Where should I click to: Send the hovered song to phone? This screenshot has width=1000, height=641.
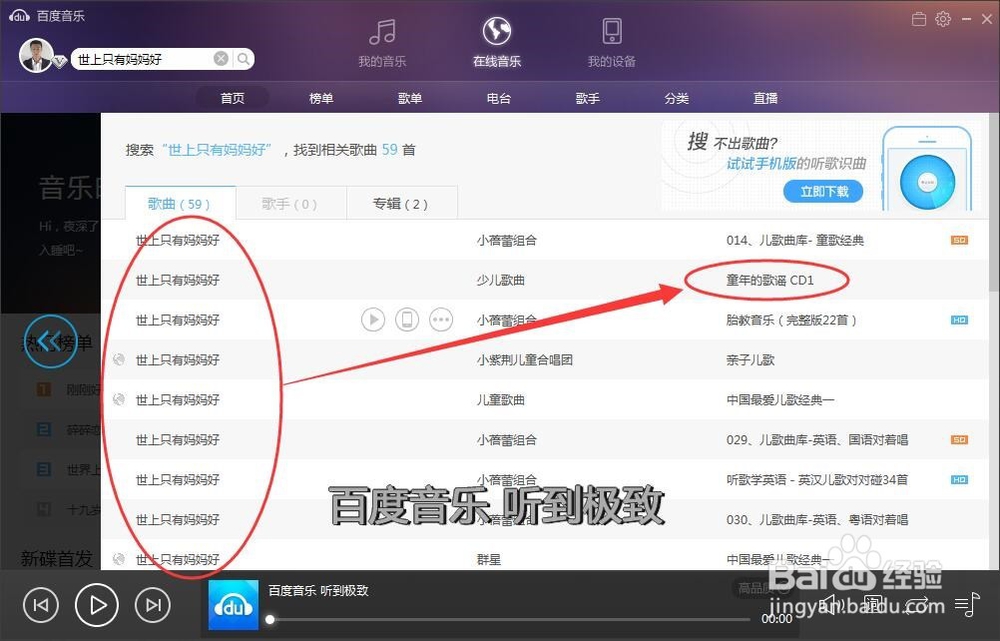[x=407, y=319]
